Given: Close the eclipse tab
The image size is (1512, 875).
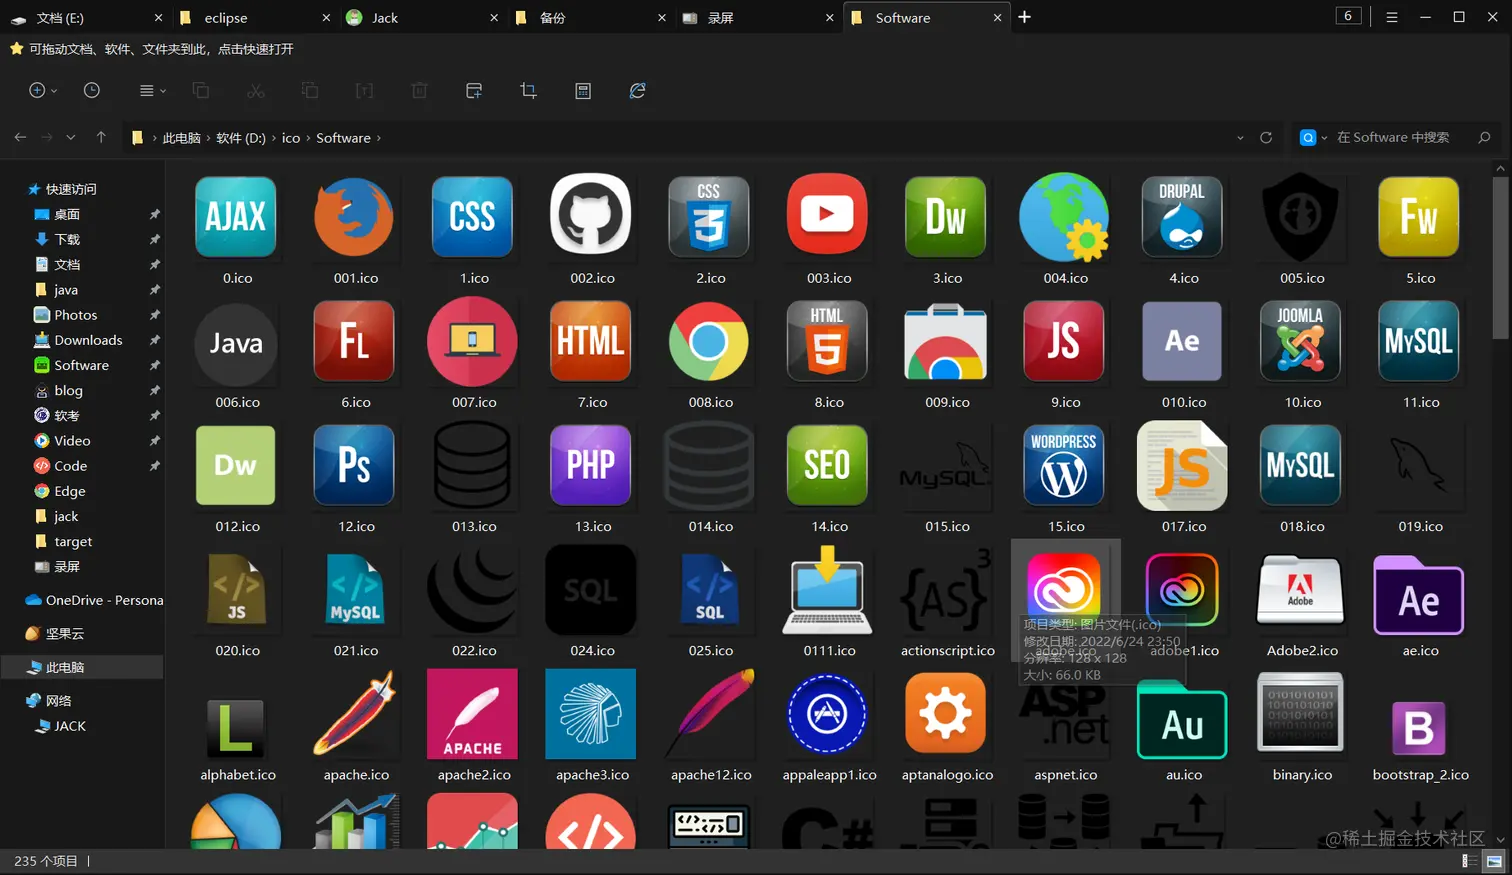Looking at the screenshot, I should (x=326, y=18).
